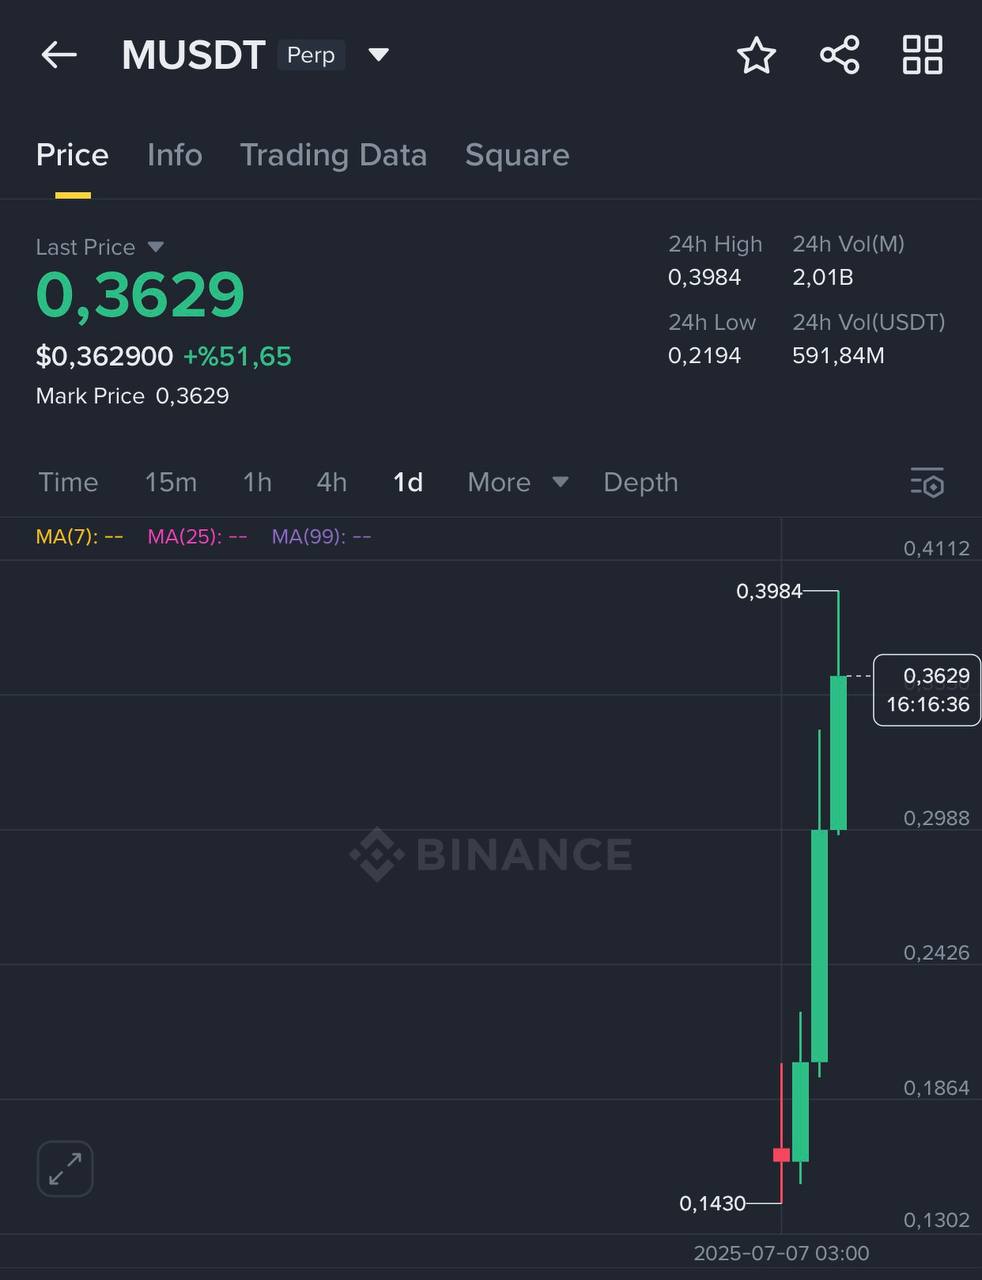Tap the 0,4112 axis price label
Screen dimensions: 982x1280
click(x=936, y=548)
